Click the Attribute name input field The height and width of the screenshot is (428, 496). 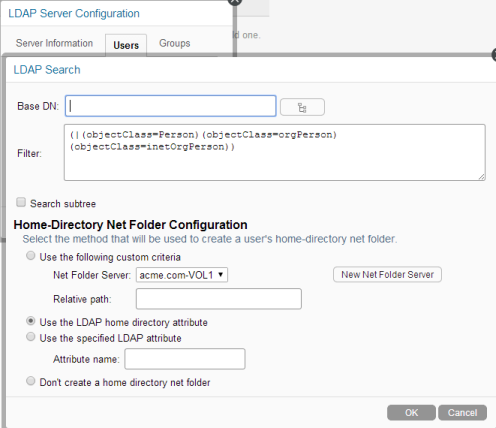coord(185,359)
